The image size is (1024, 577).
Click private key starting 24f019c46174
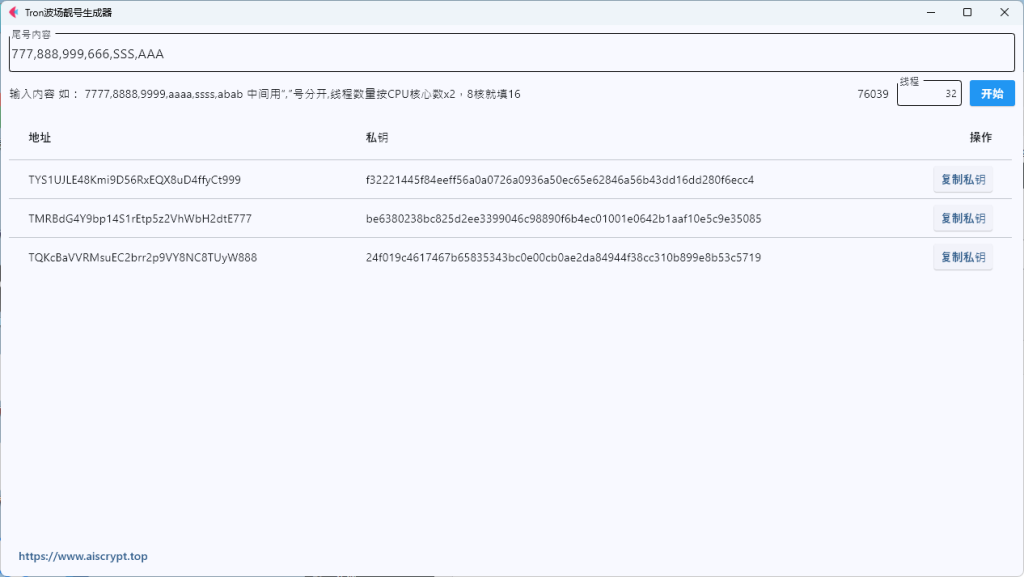coord(564,257)
